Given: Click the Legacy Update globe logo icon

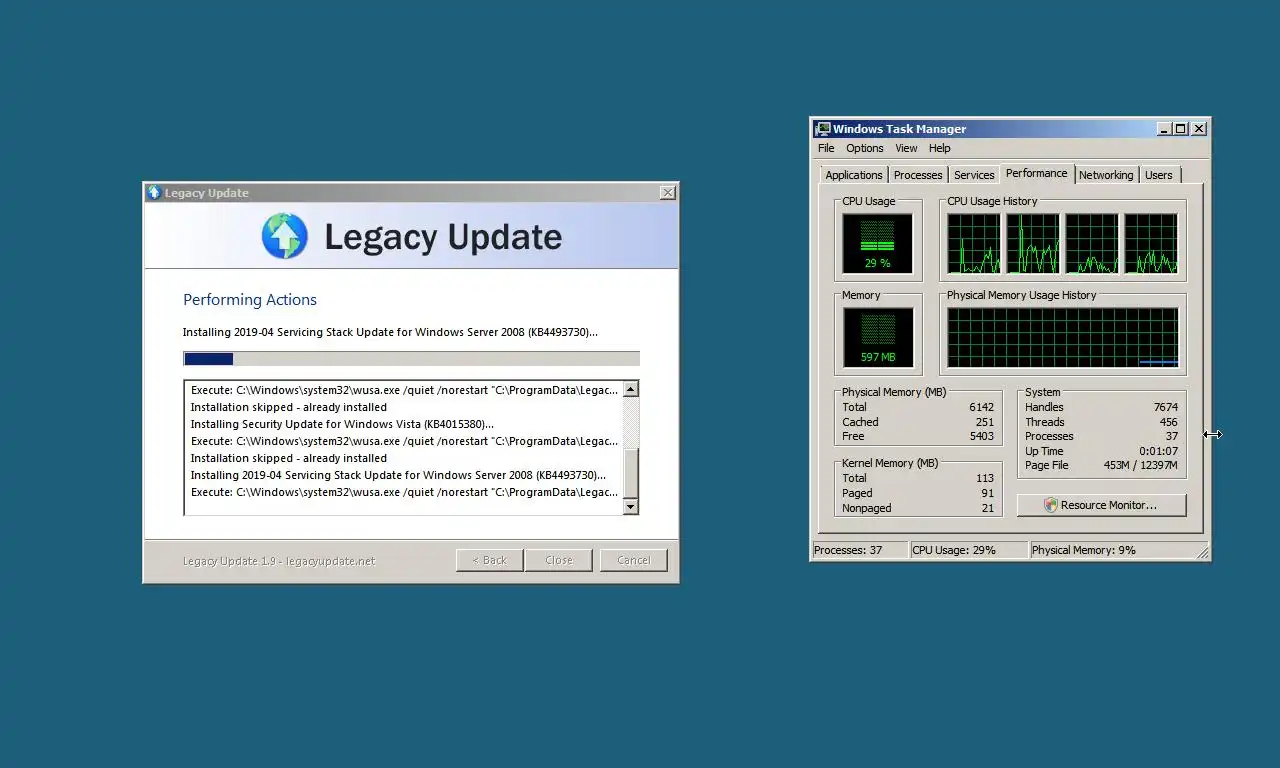Looking at the screenshot, I should click(285, 236).
